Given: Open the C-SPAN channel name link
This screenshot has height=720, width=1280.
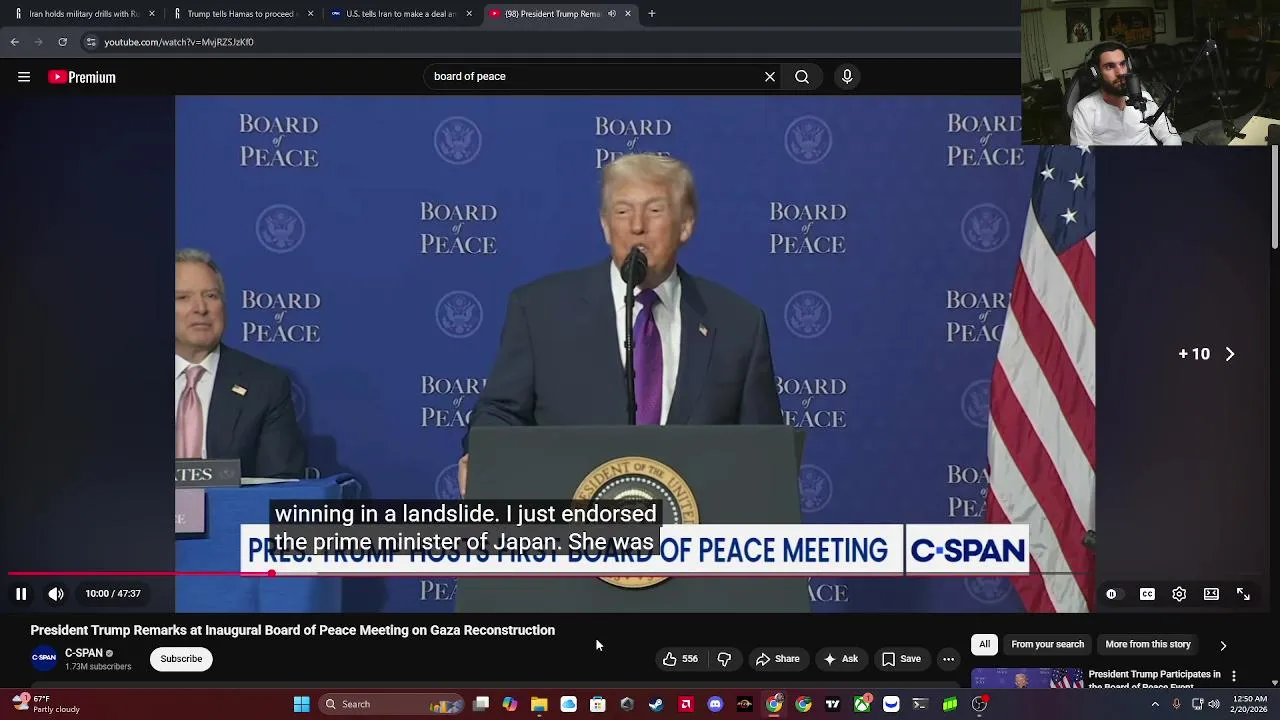Looking at the screenshot, I should (84, 653).
